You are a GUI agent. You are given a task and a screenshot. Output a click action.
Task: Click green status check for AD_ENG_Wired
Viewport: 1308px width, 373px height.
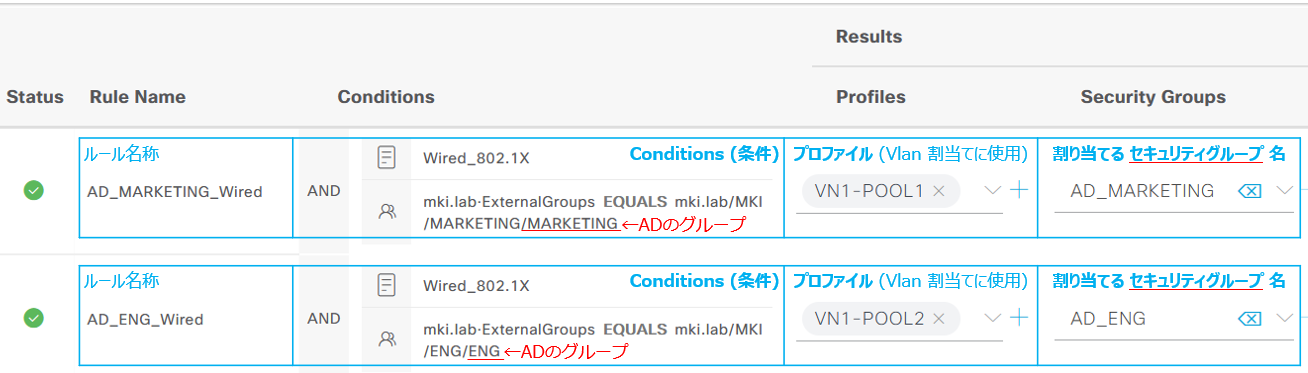34,318
